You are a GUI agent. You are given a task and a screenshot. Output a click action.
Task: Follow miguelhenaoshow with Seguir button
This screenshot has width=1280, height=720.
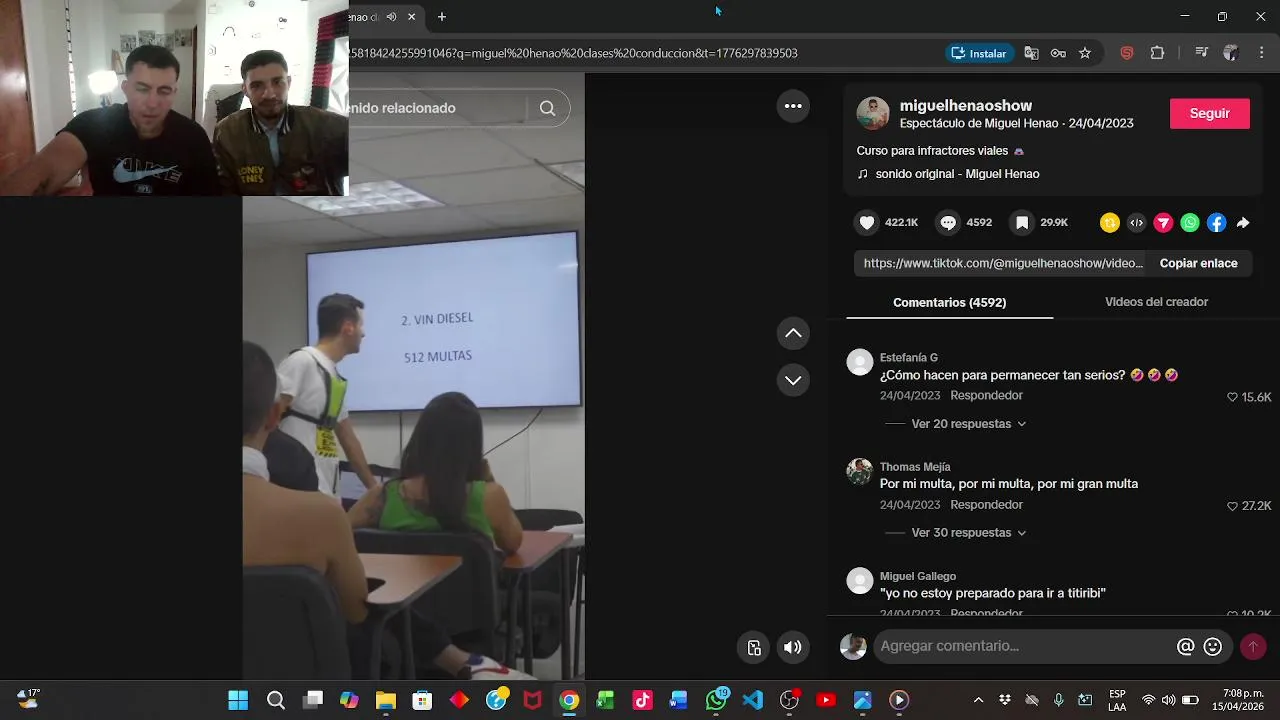(x=1209, y=113)
